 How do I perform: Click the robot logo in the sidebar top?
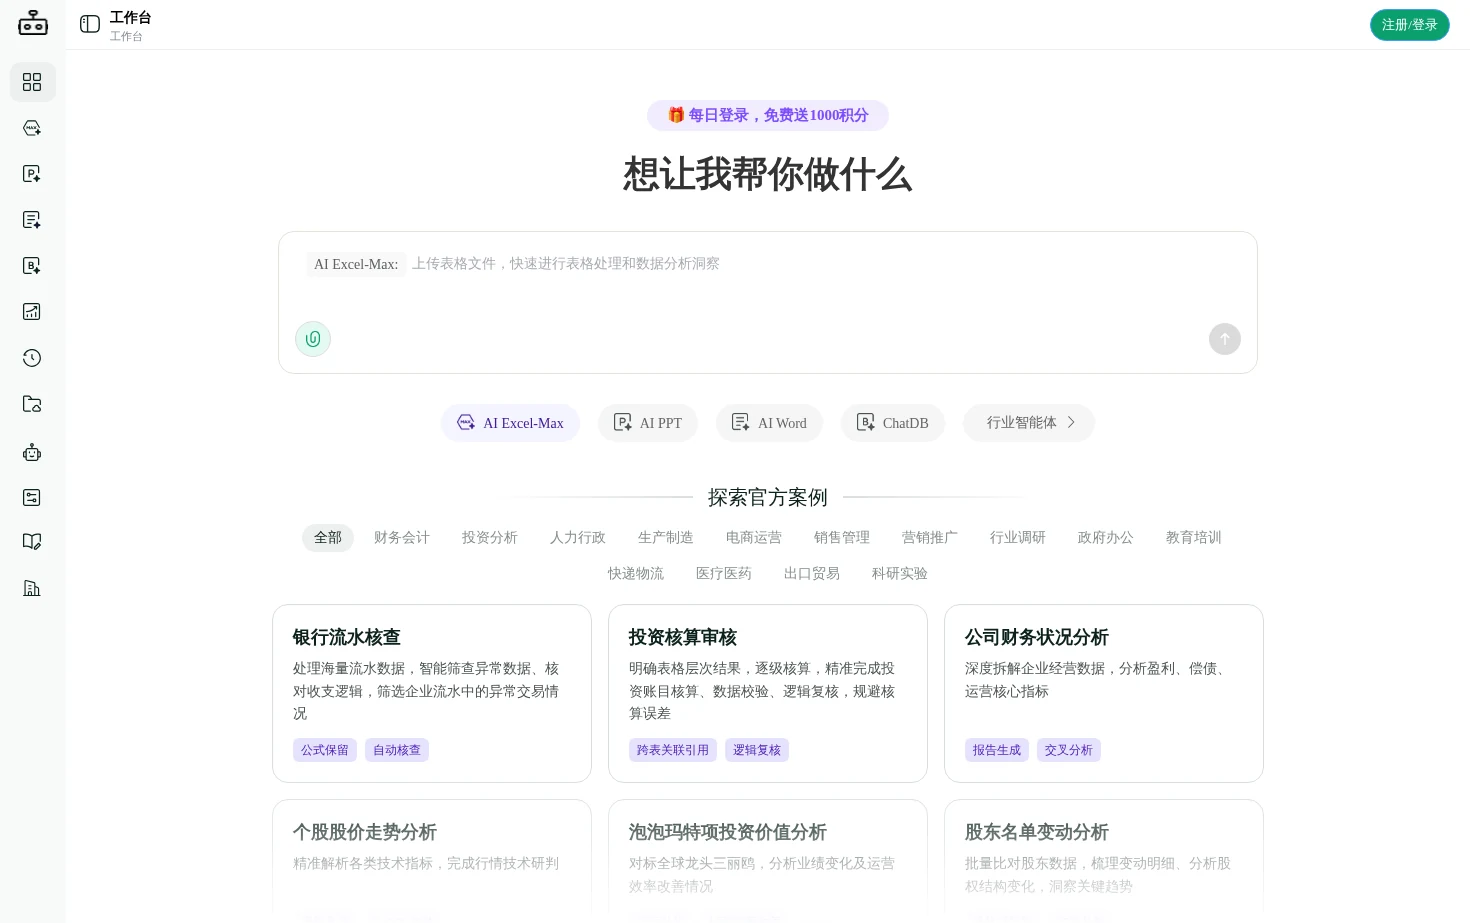tap(33, 22)
